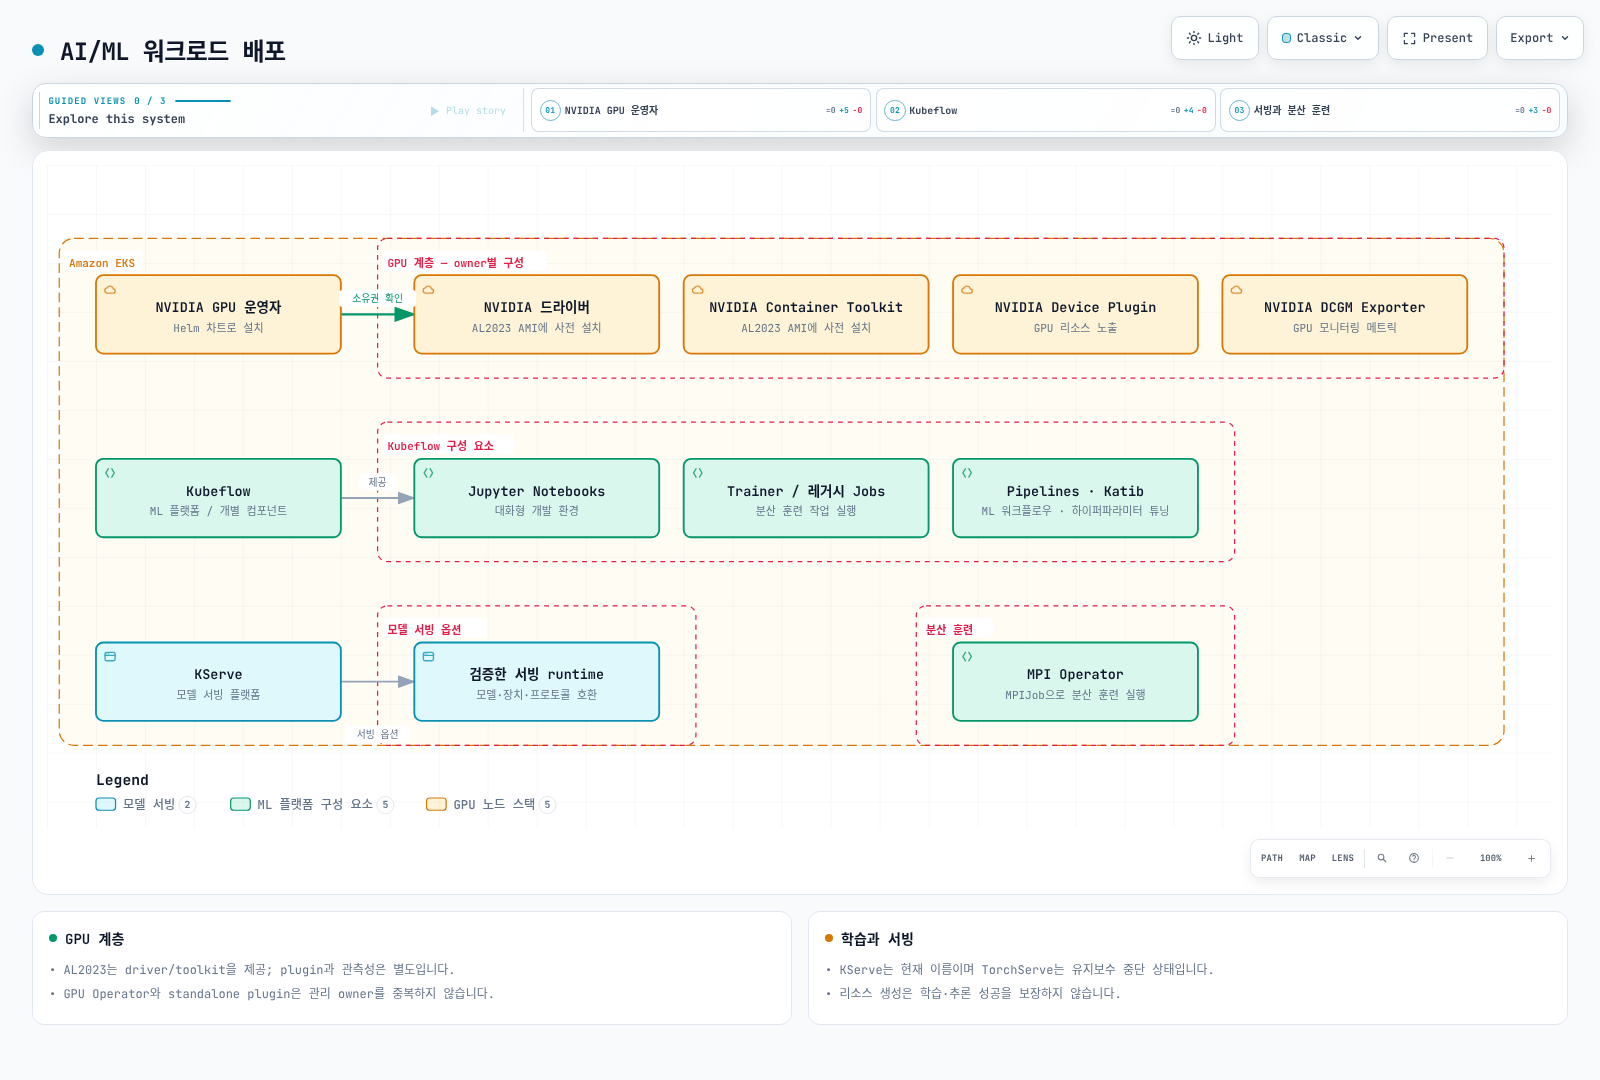Open the help question-mark icon

[1414, 858]
